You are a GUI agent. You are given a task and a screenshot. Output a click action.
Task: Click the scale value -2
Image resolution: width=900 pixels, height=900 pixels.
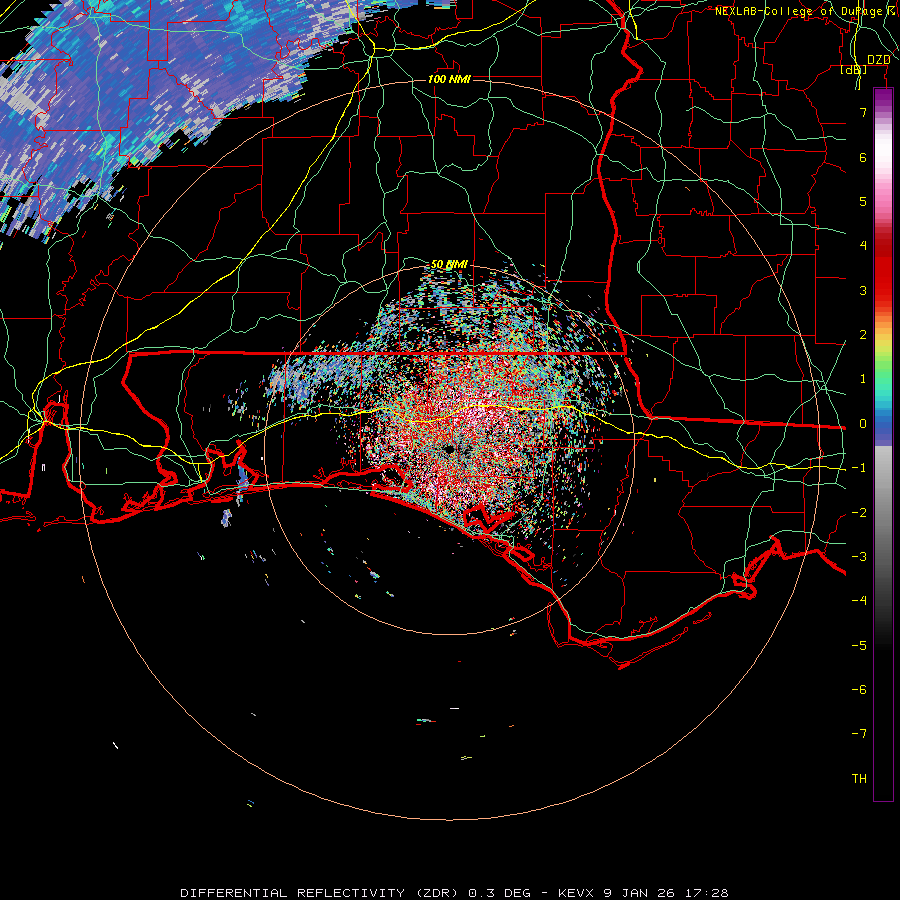click(859, 513)
